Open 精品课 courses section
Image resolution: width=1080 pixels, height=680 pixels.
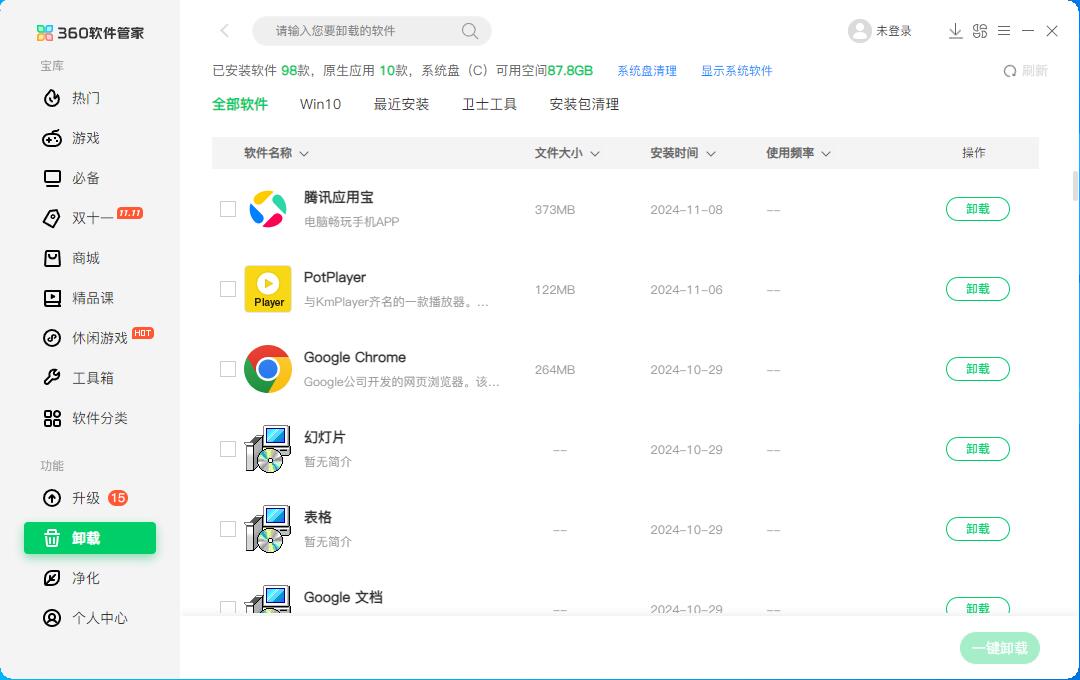[79, 298]
